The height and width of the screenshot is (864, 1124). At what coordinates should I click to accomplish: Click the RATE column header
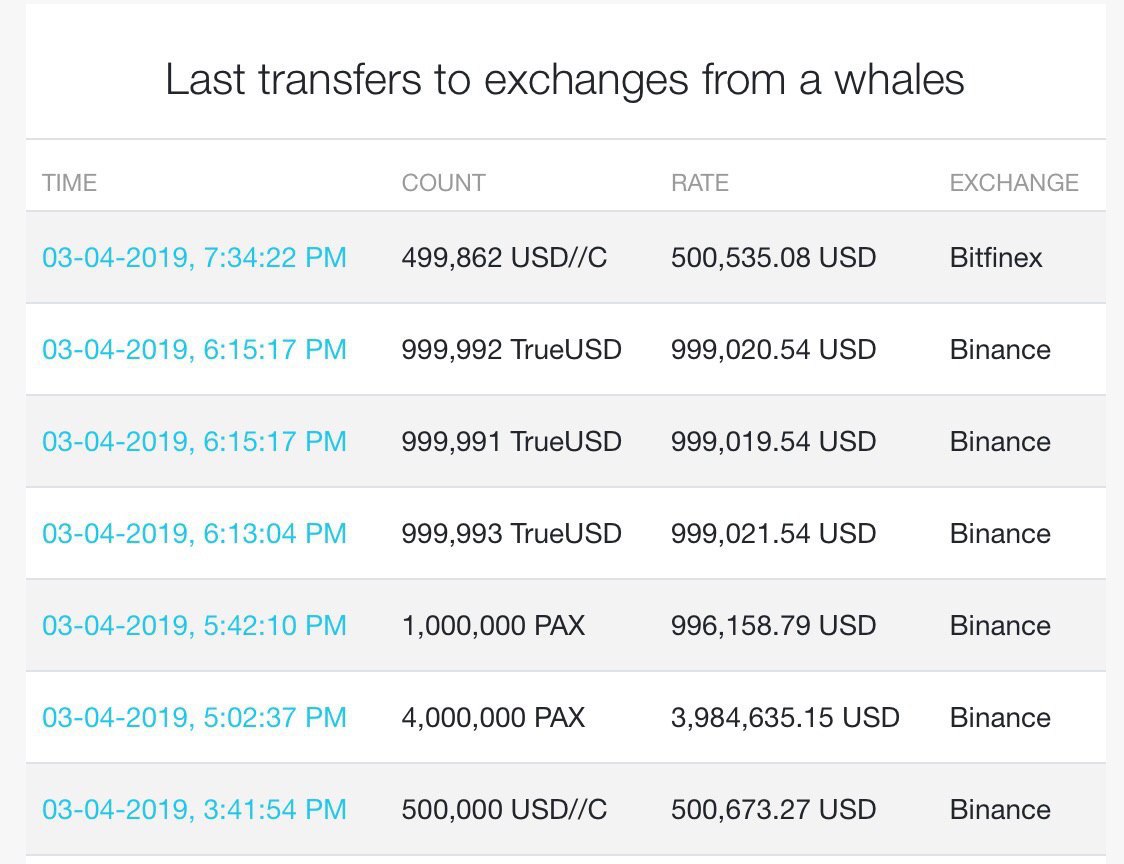pos(700,183)
